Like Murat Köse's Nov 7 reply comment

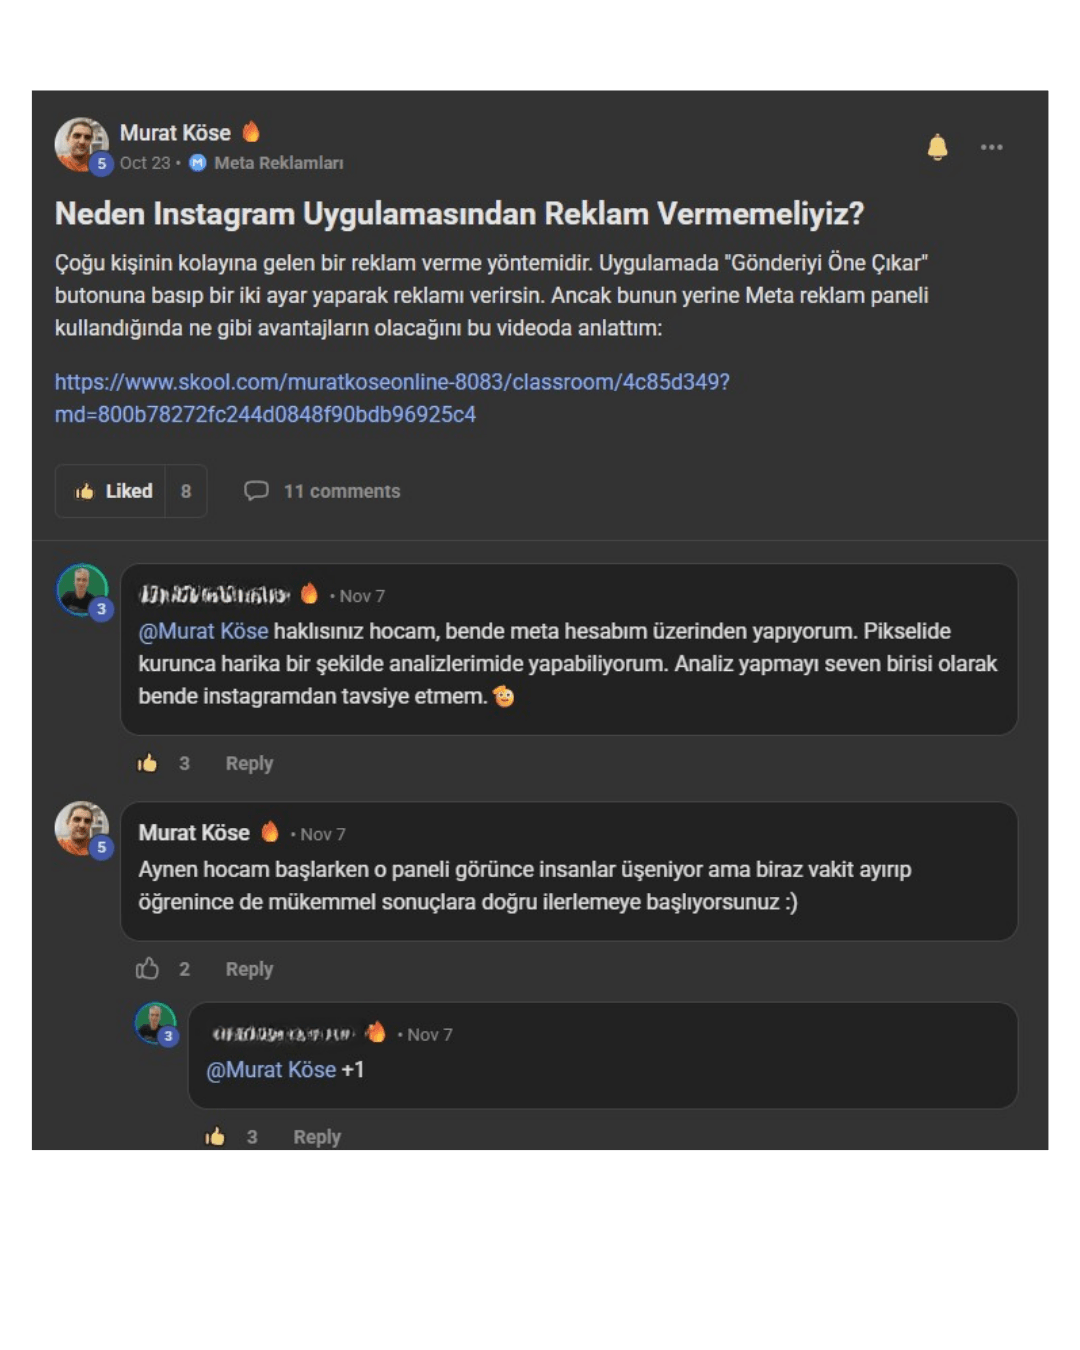pyautogui.click(x=148, y=969)
